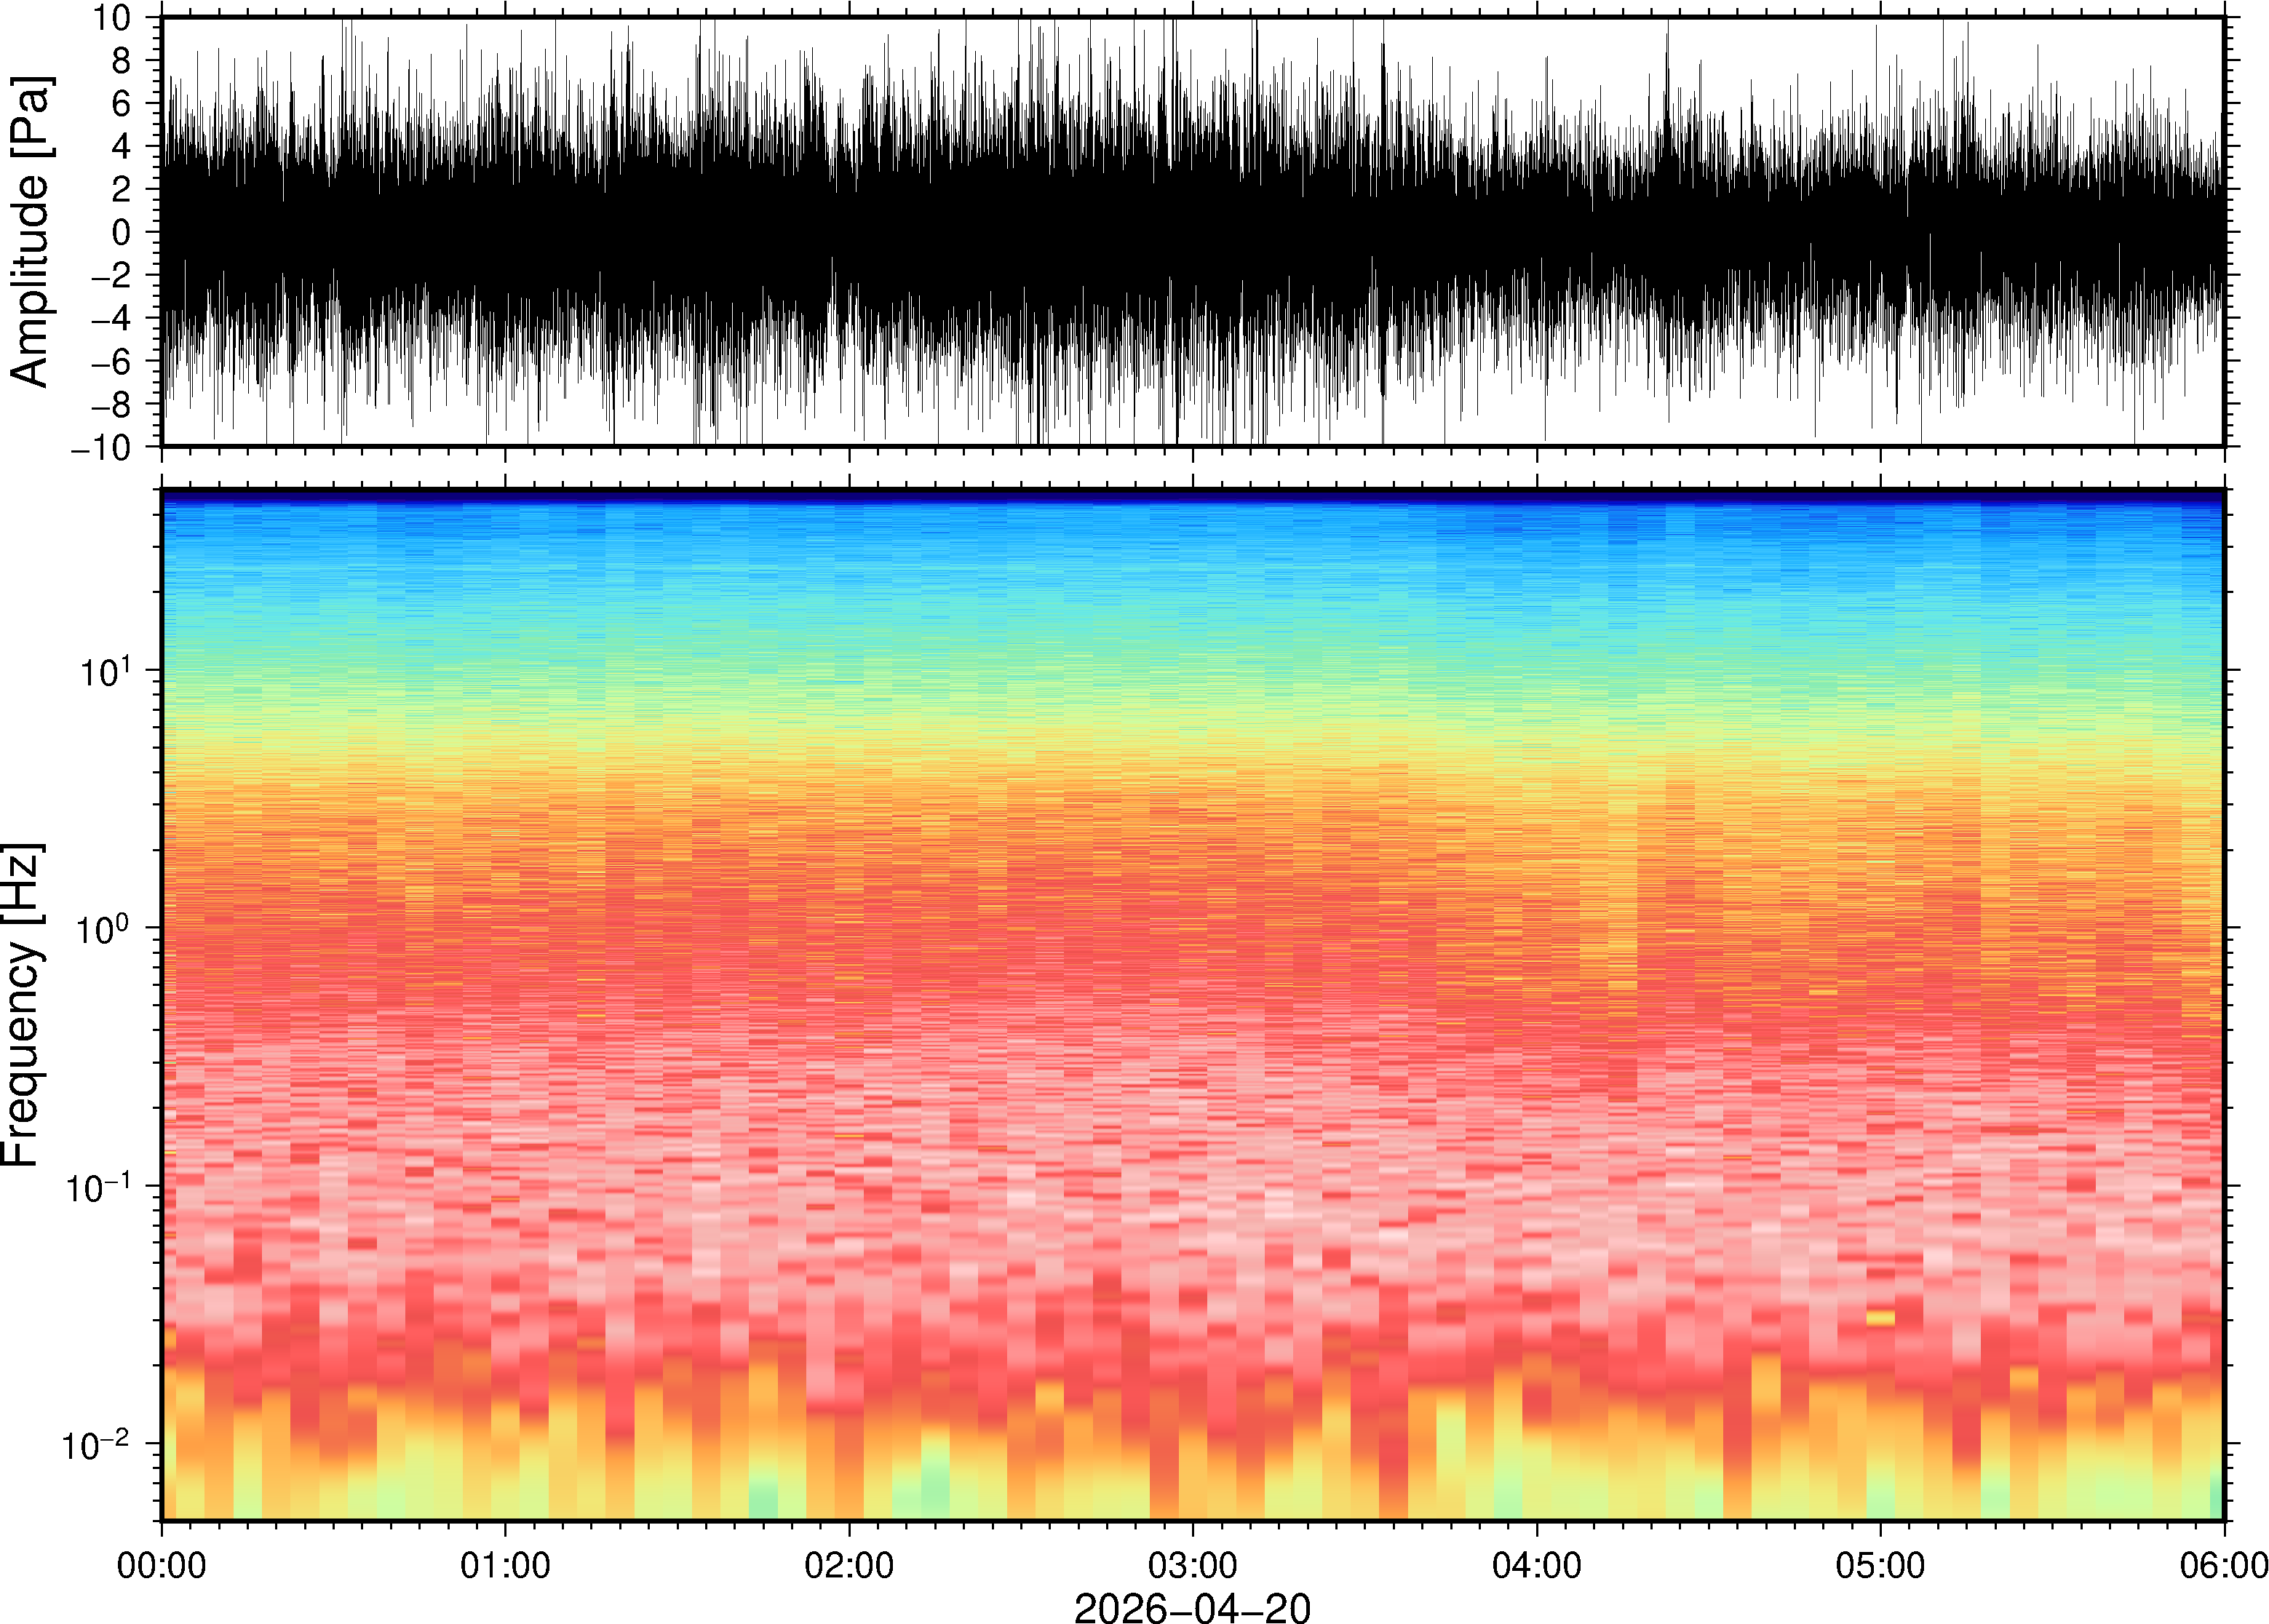Click the 10⁻² frequency tick label

96,1444
